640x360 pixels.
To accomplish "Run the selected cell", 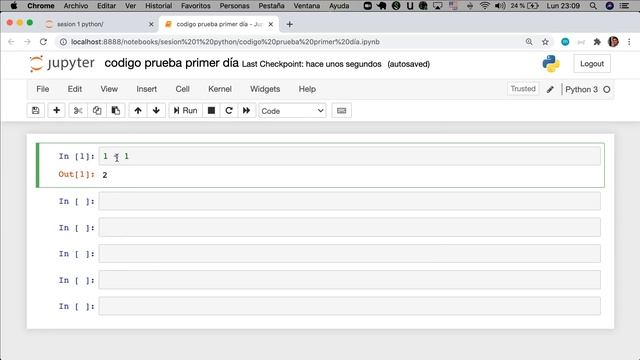I will [x=186, y=111].
